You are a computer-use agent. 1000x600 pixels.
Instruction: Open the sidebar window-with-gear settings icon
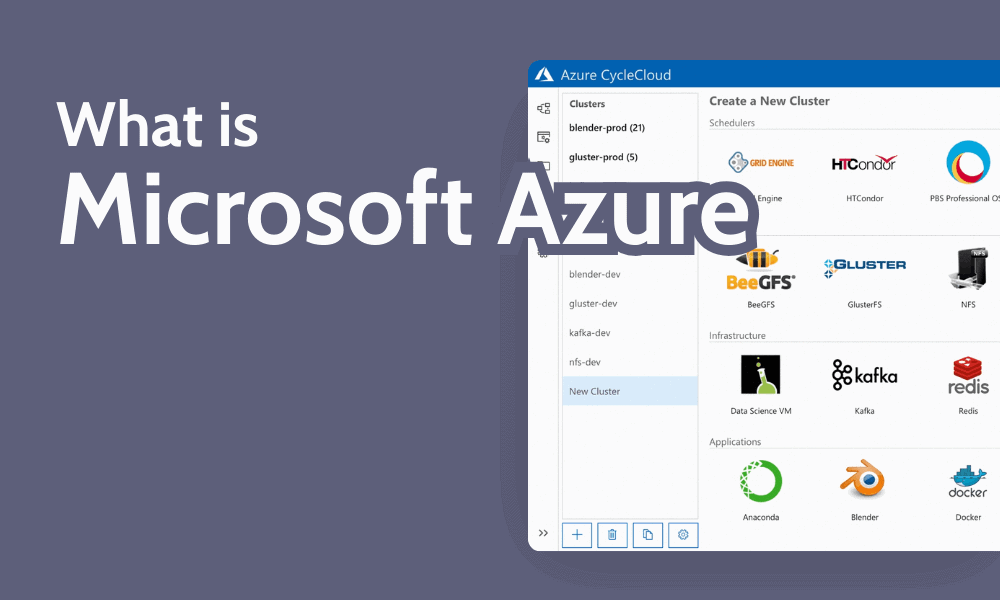click(543, 137)
